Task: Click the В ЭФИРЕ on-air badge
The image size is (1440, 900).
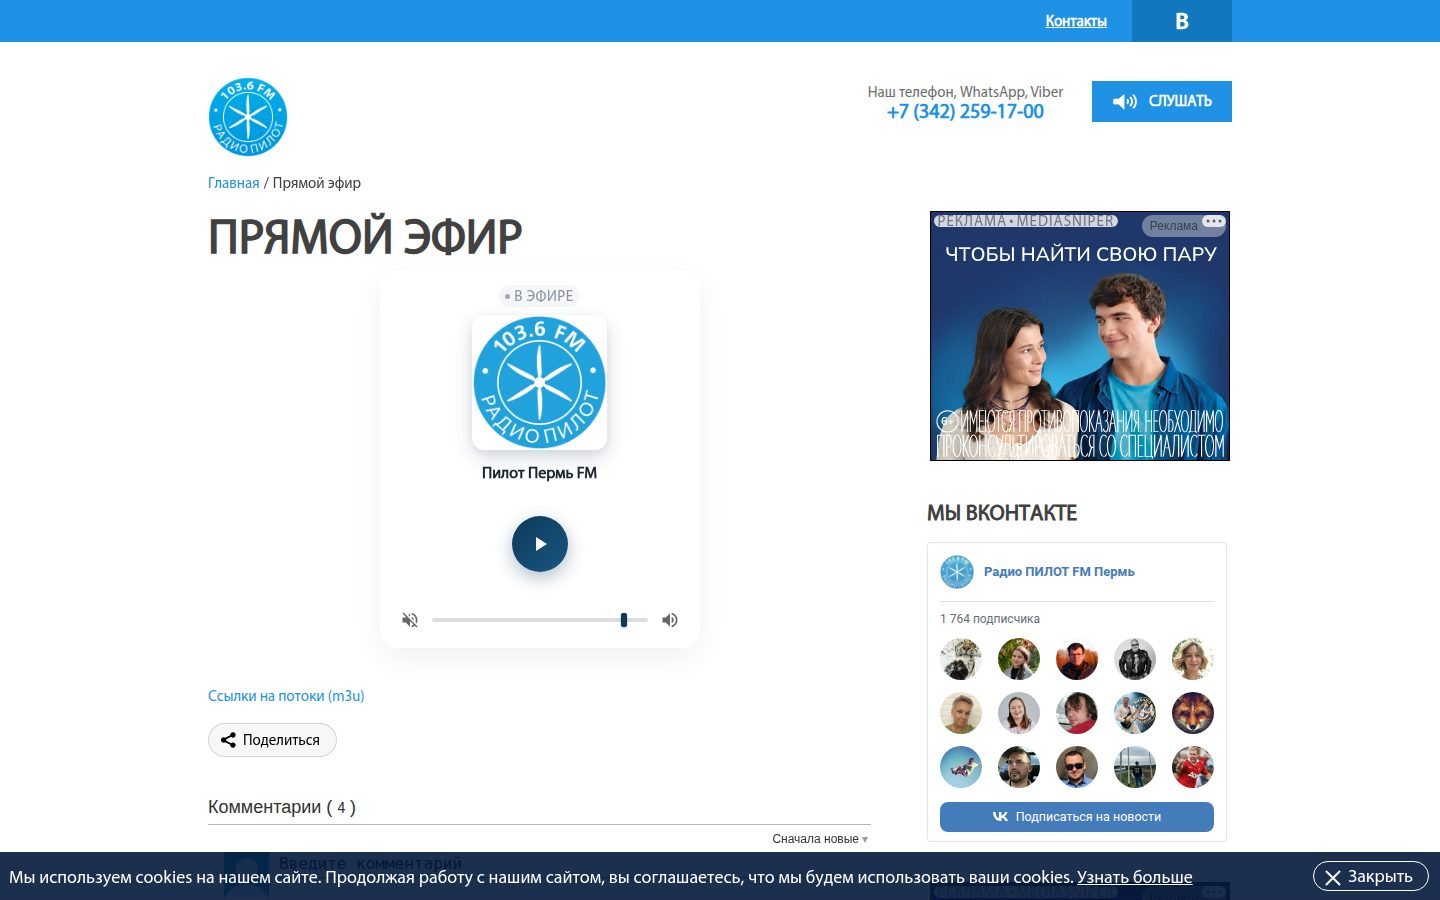Action: 540,296
